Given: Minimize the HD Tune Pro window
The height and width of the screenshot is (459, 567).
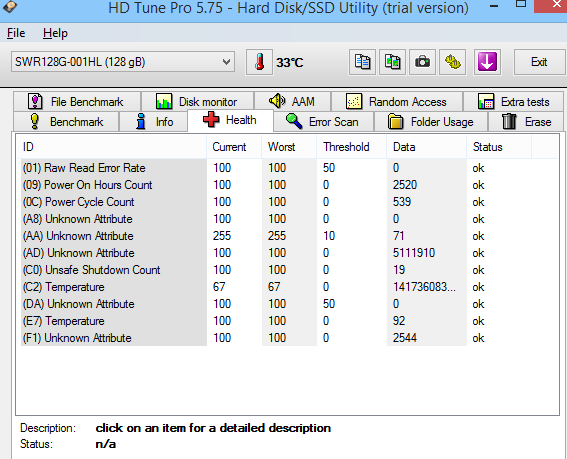Looking at the screenshot, I should click(494, 6).
